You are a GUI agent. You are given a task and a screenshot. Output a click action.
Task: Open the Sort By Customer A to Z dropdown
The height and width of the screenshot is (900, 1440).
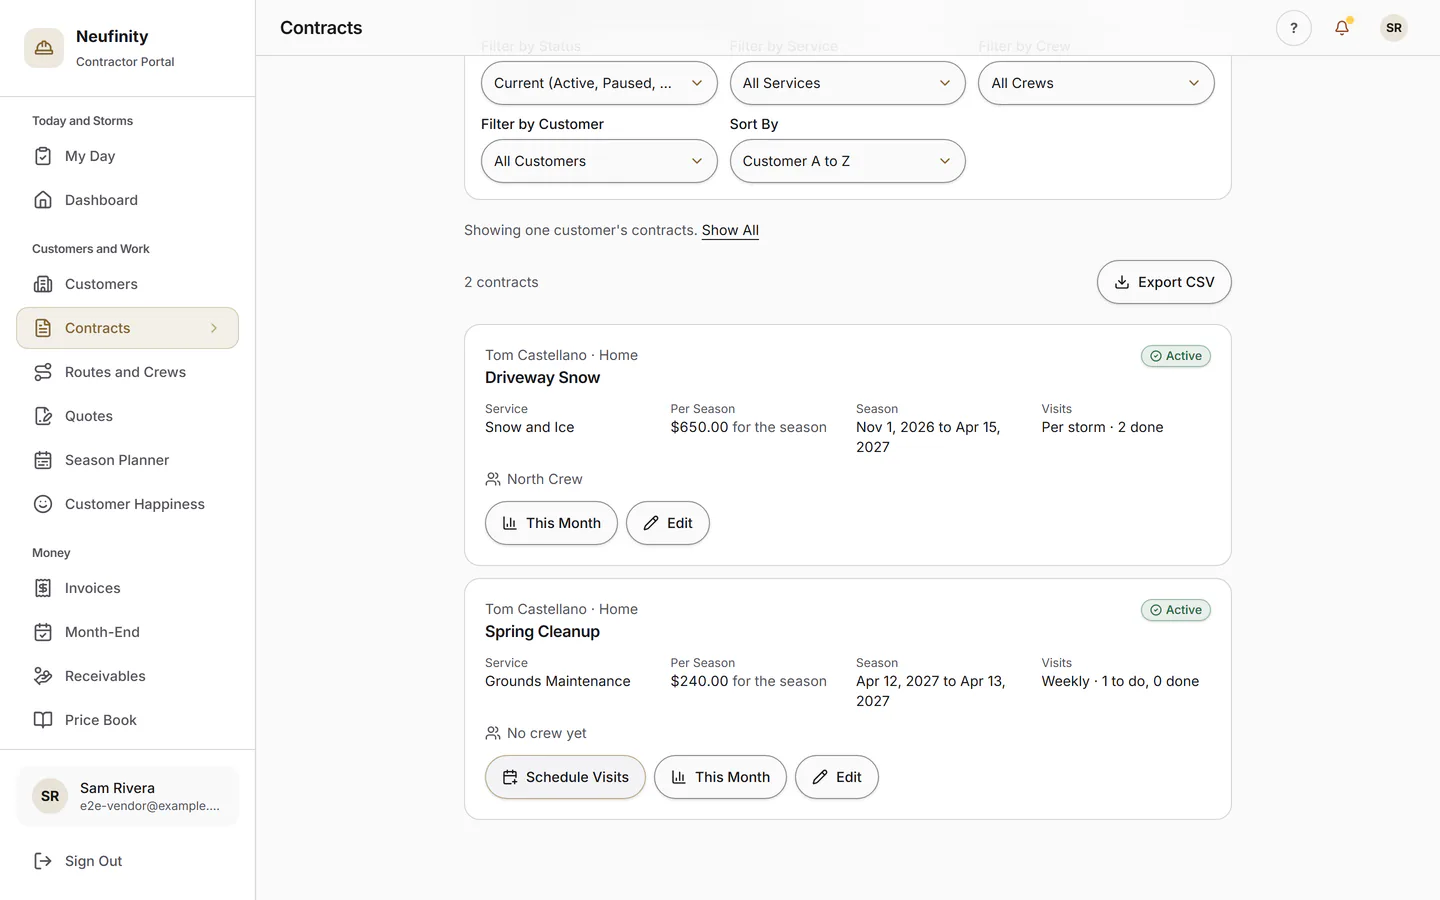coord(847,161)
